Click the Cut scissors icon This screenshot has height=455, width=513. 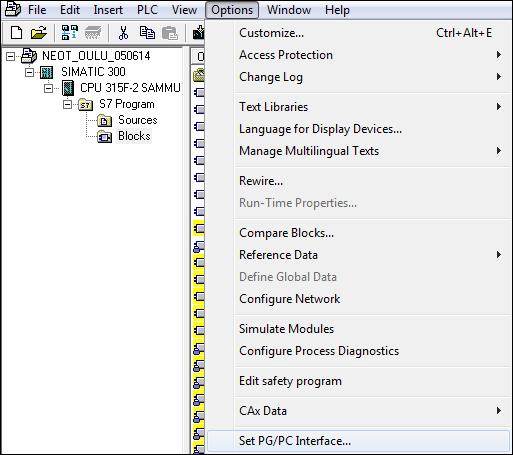click(x=123, y=33)
